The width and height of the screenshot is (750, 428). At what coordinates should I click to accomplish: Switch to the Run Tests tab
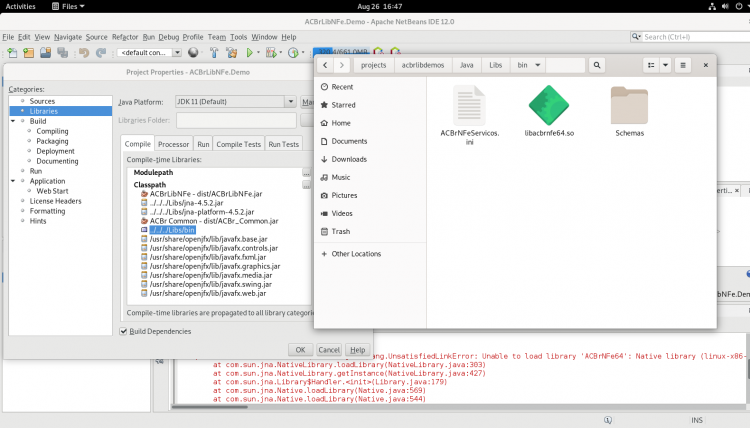click(x=283, y=144)
